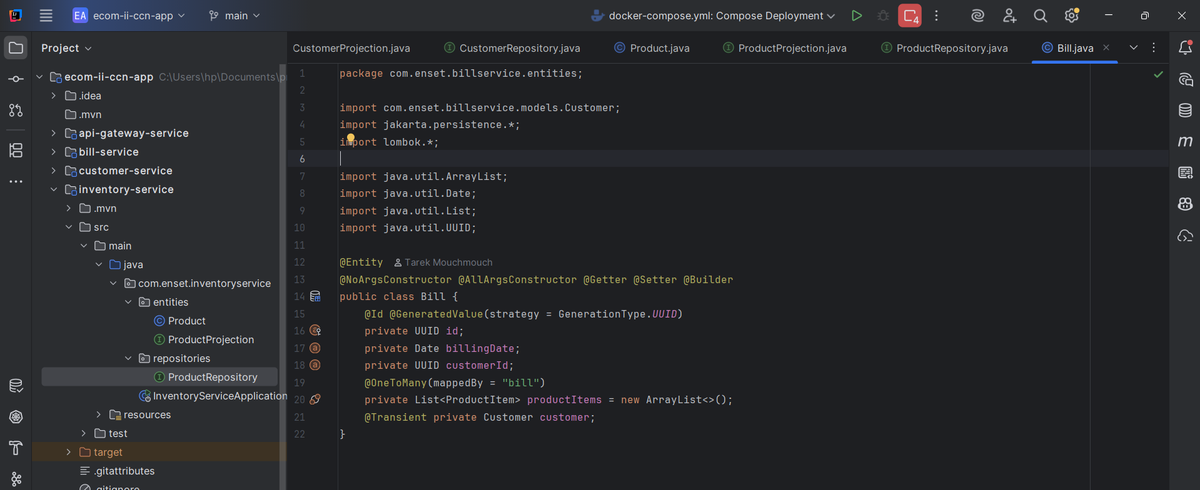The width and height of the screenshot is (1200, 490).
Task: Open the ecom-ii-ccn-app project dropdown
Action: (x=129, y=16)
